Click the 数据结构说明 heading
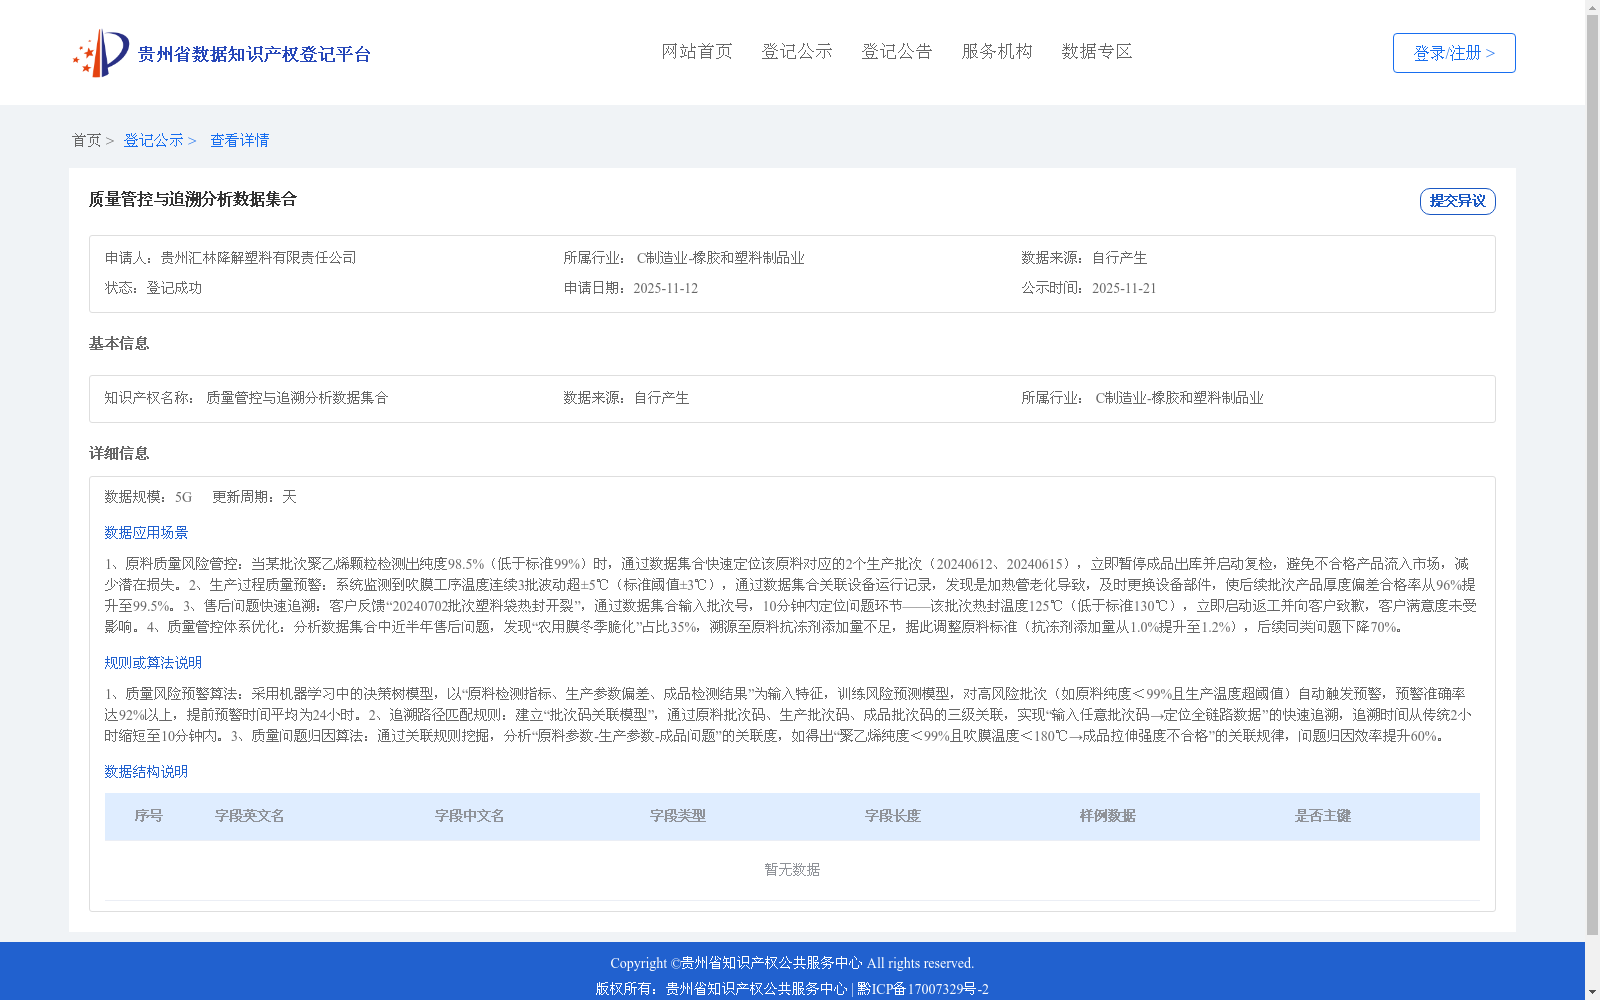Image resolution: width=1600 pixels, height=1000 pixels. point(146,772)
